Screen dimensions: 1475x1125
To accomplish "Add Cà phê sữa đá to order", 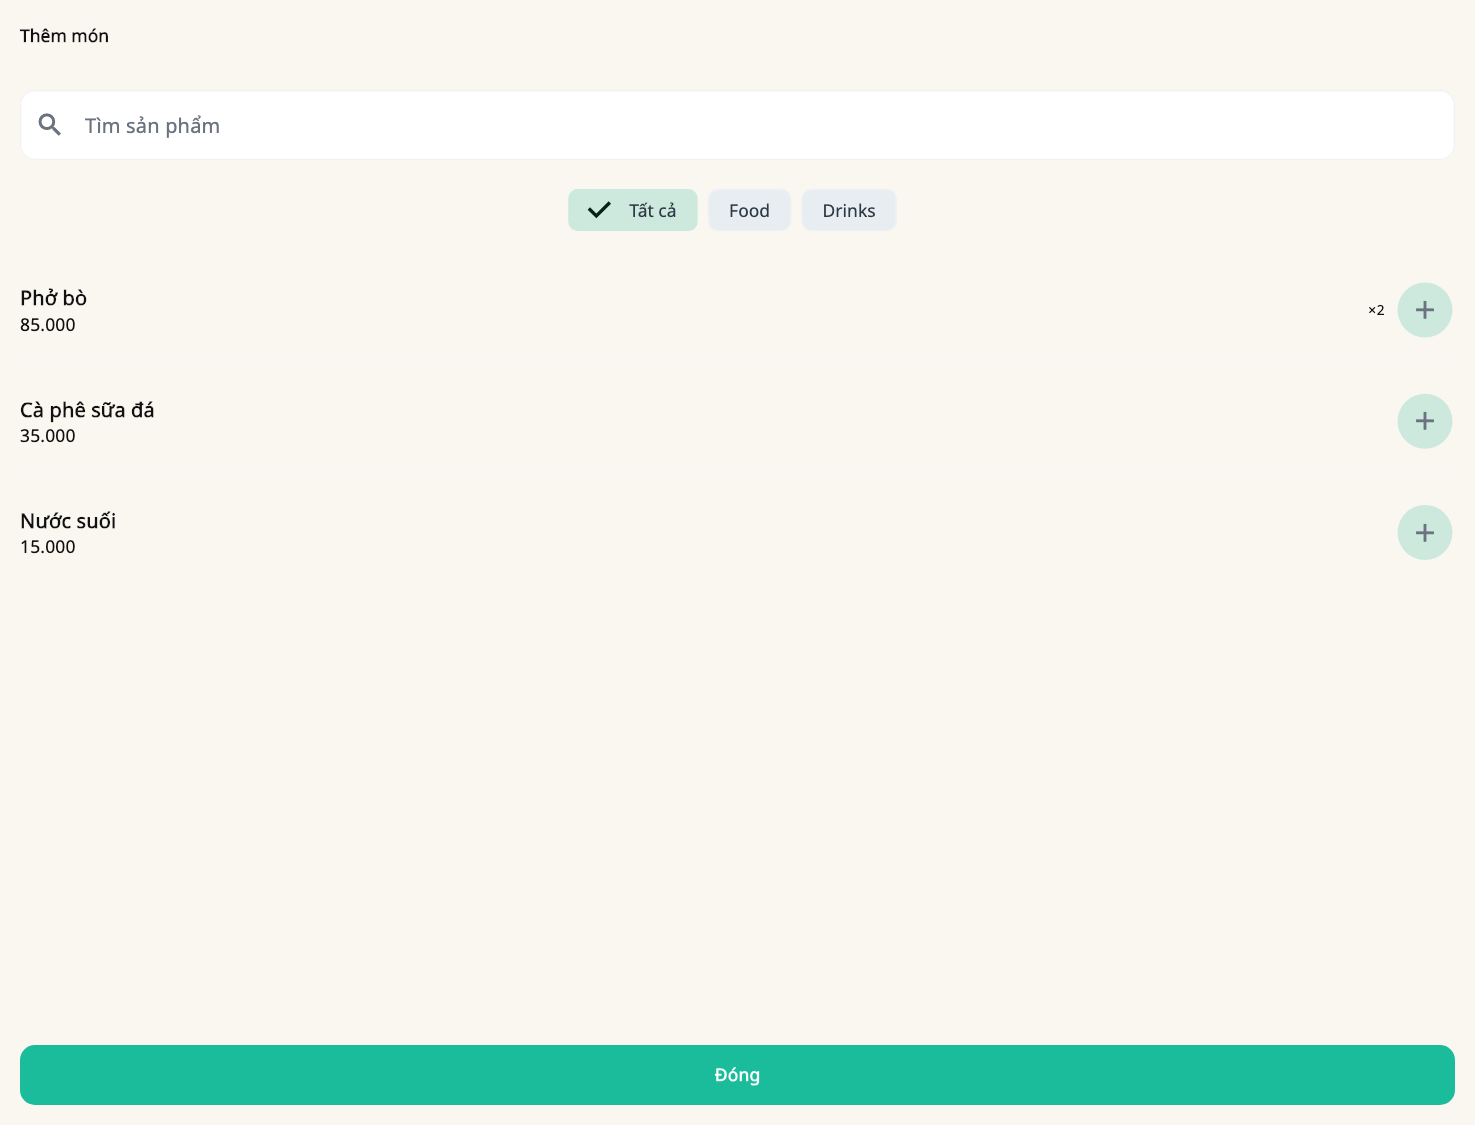I will point(1424,421).
